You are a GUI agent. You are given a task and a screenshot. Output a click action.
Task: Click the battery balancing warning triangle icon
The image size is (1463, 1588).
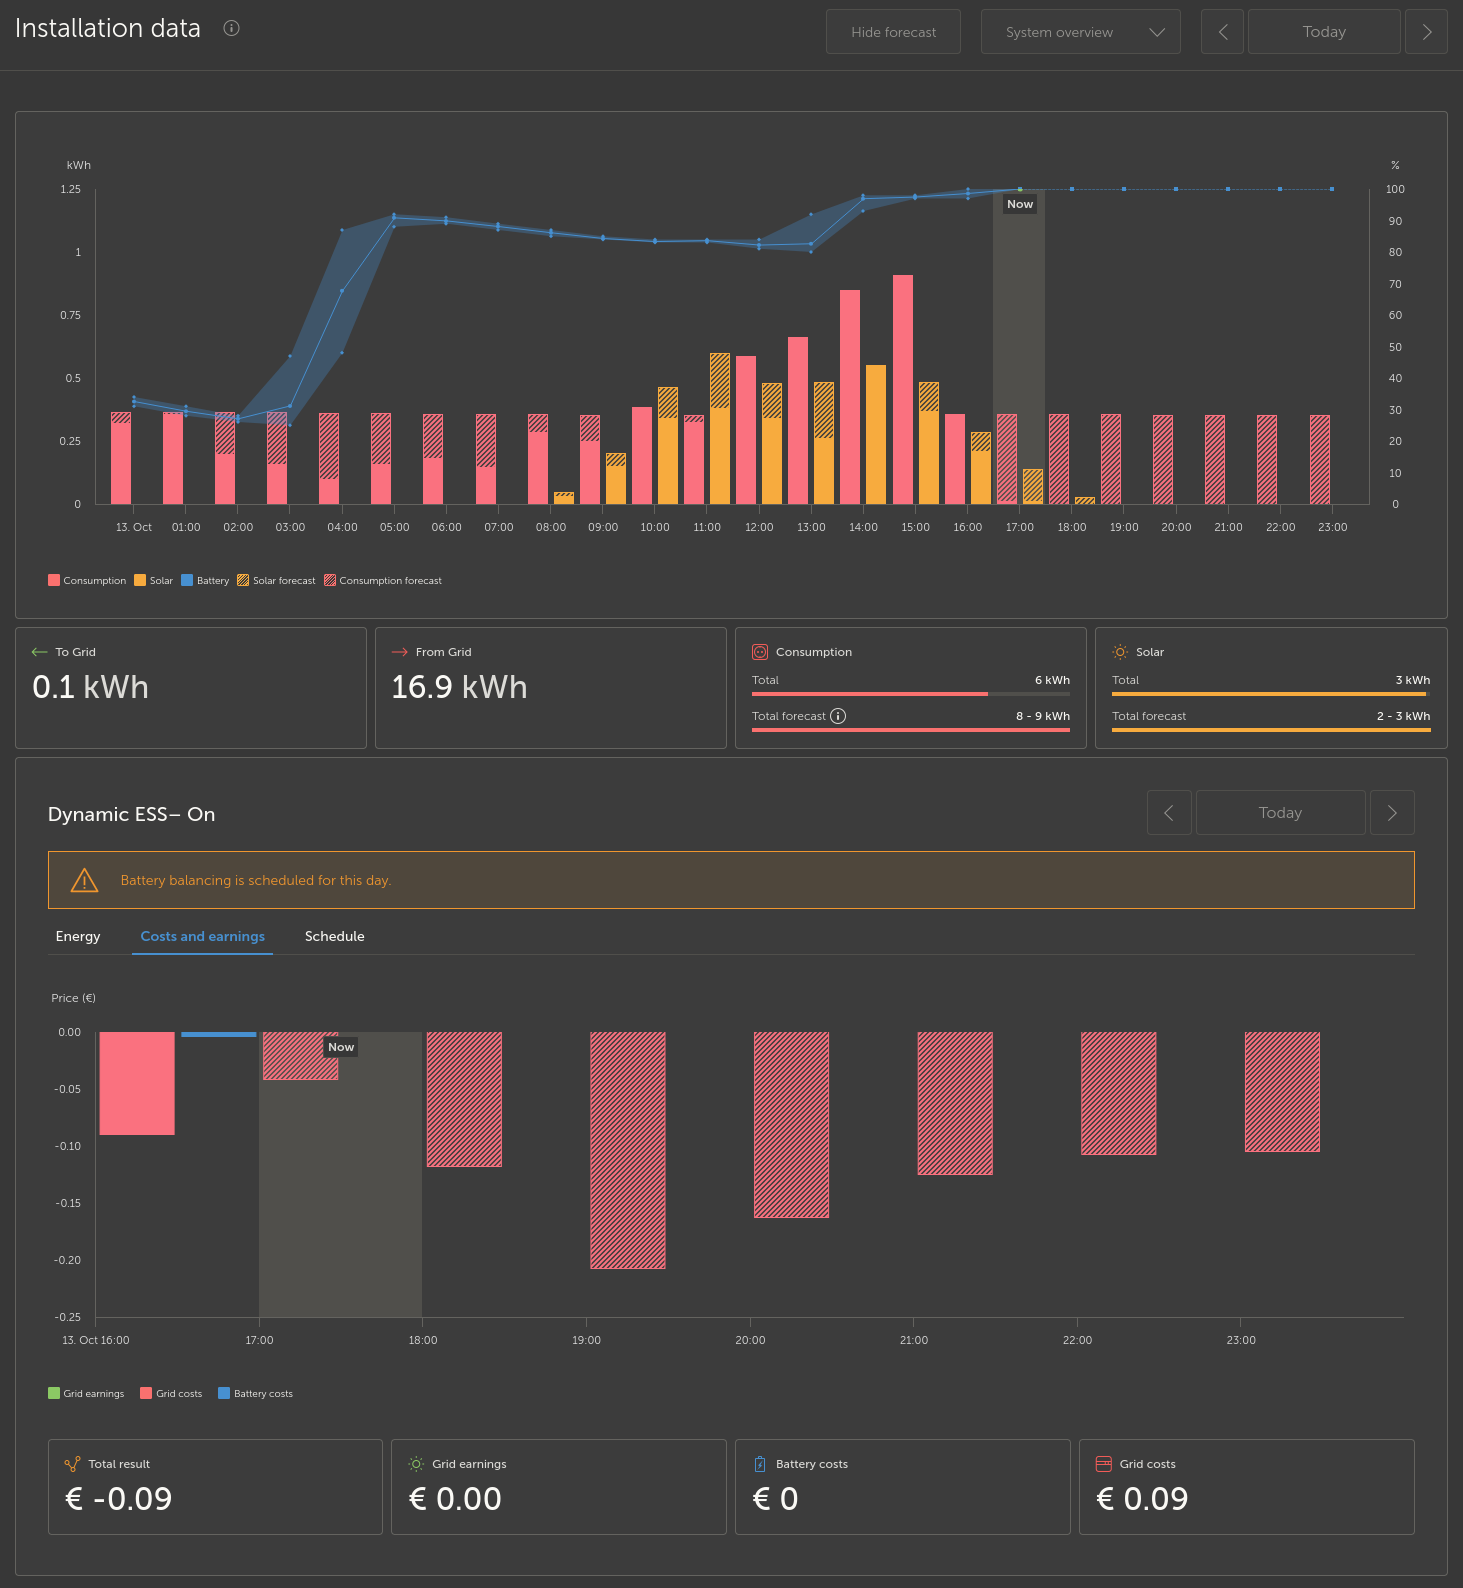coord(85,880)
